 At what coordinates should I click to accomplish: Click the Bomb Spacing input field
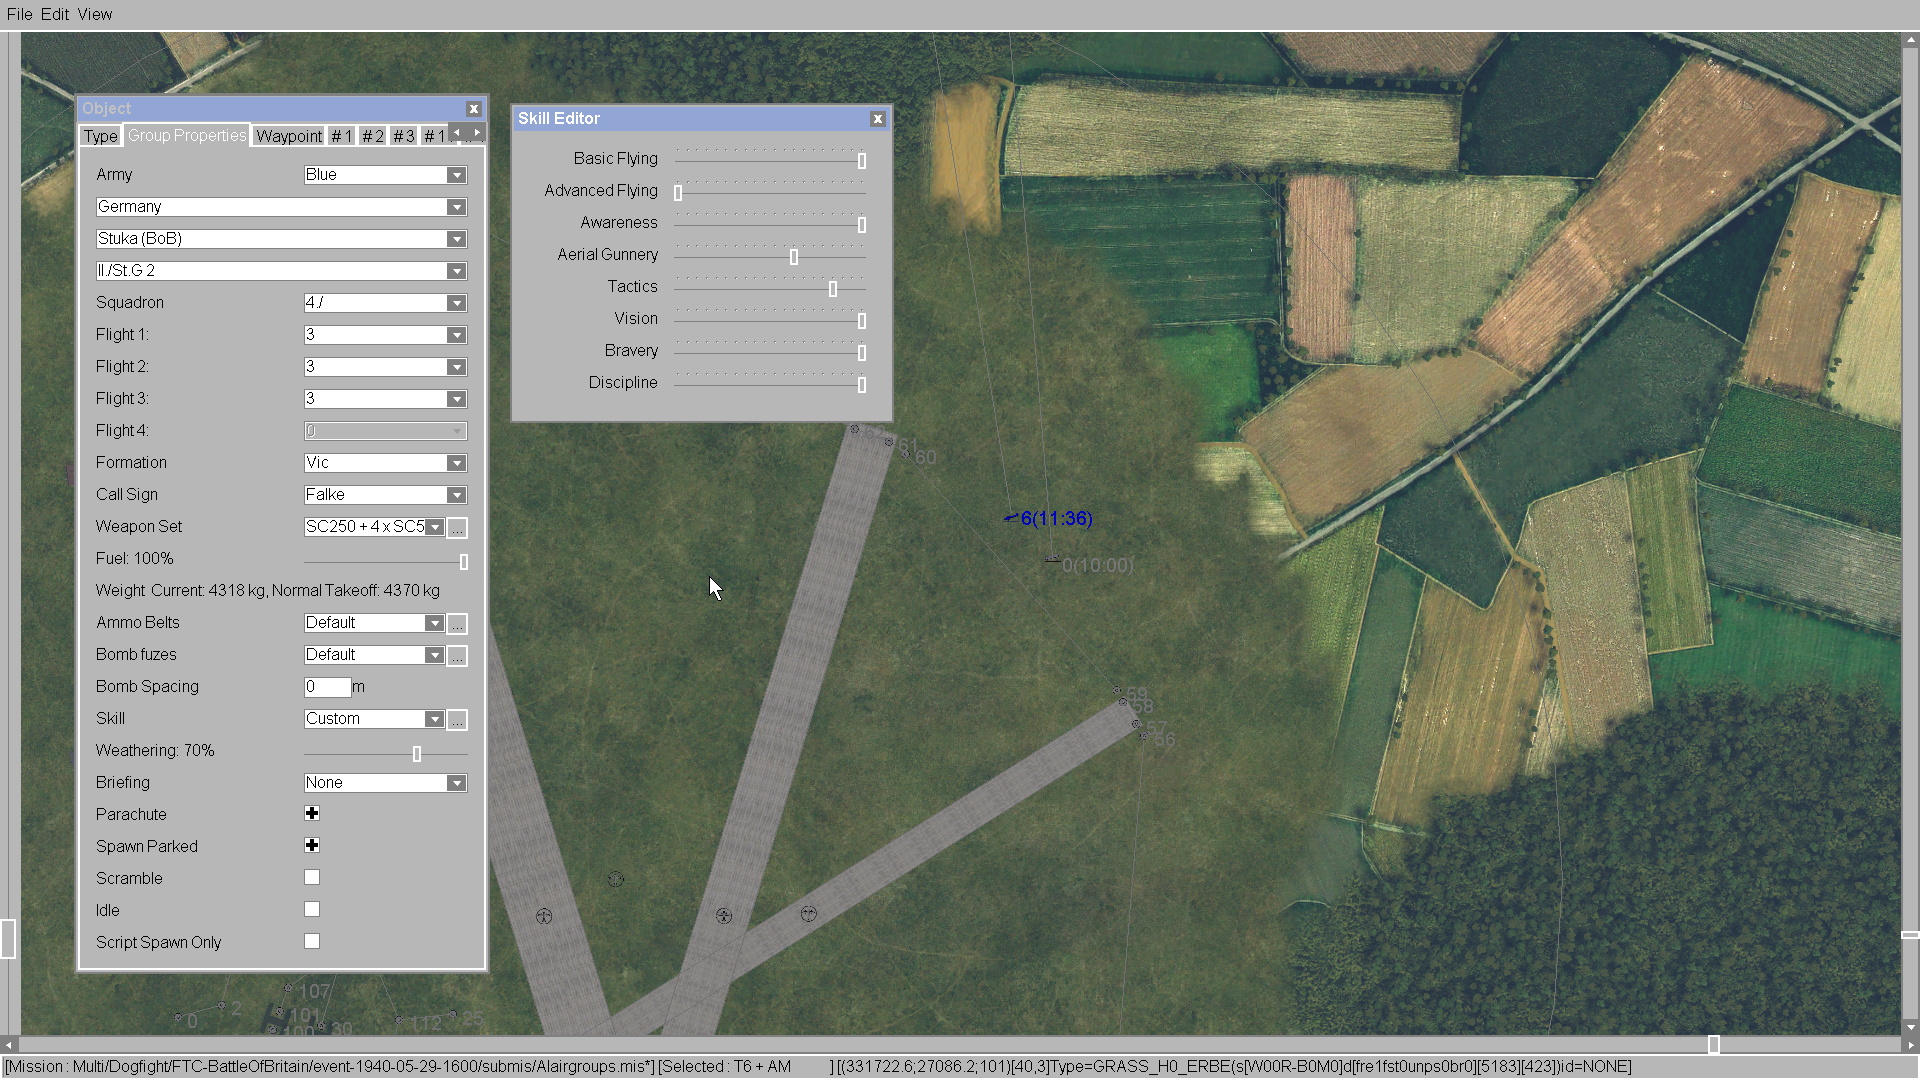click(327, 687)
